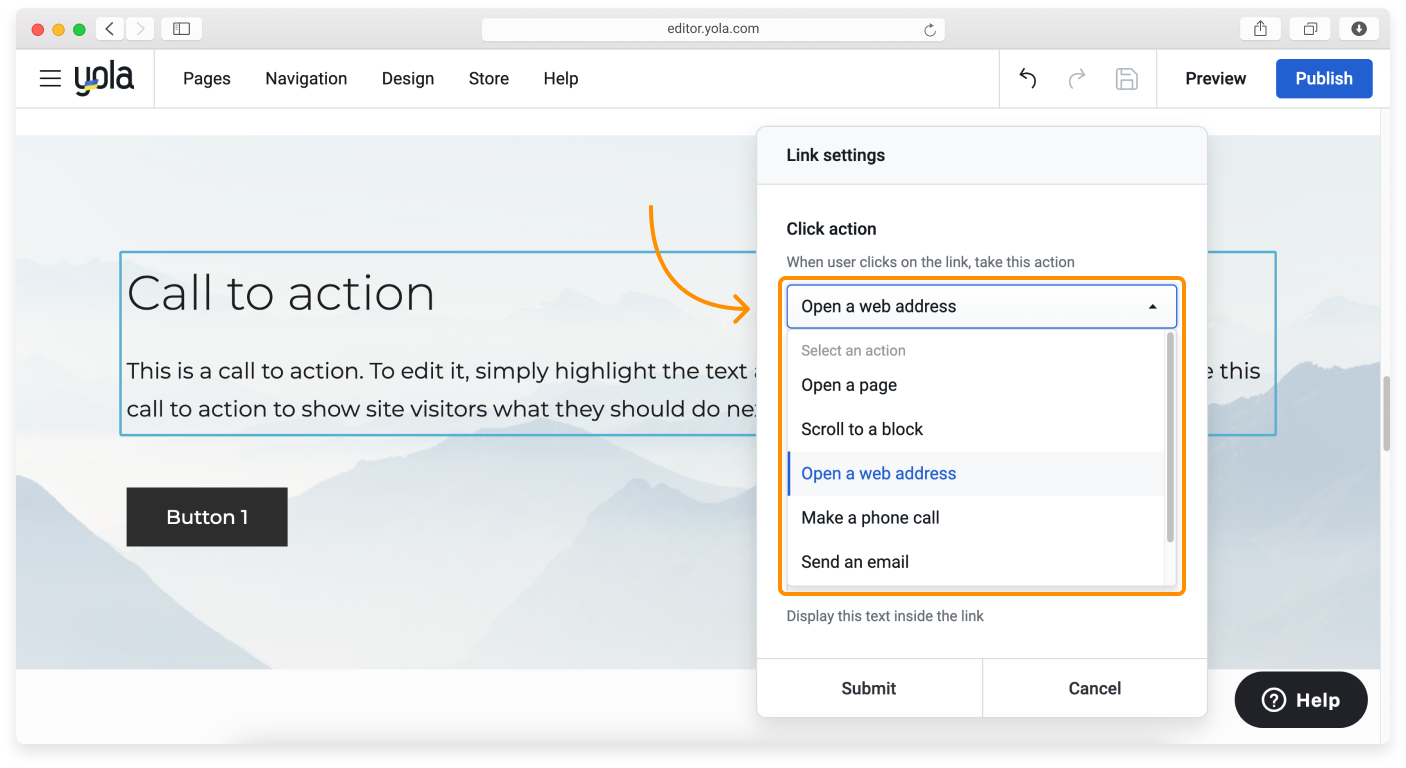Preview the site
Viewport: 1406px width, 768px height.
(x=1215, y=78)
